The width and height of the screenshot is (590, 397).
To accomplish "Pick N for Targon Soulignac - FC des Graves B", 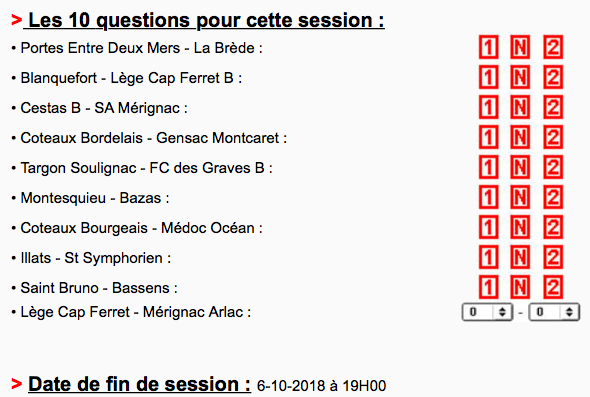I will [520, 167].
